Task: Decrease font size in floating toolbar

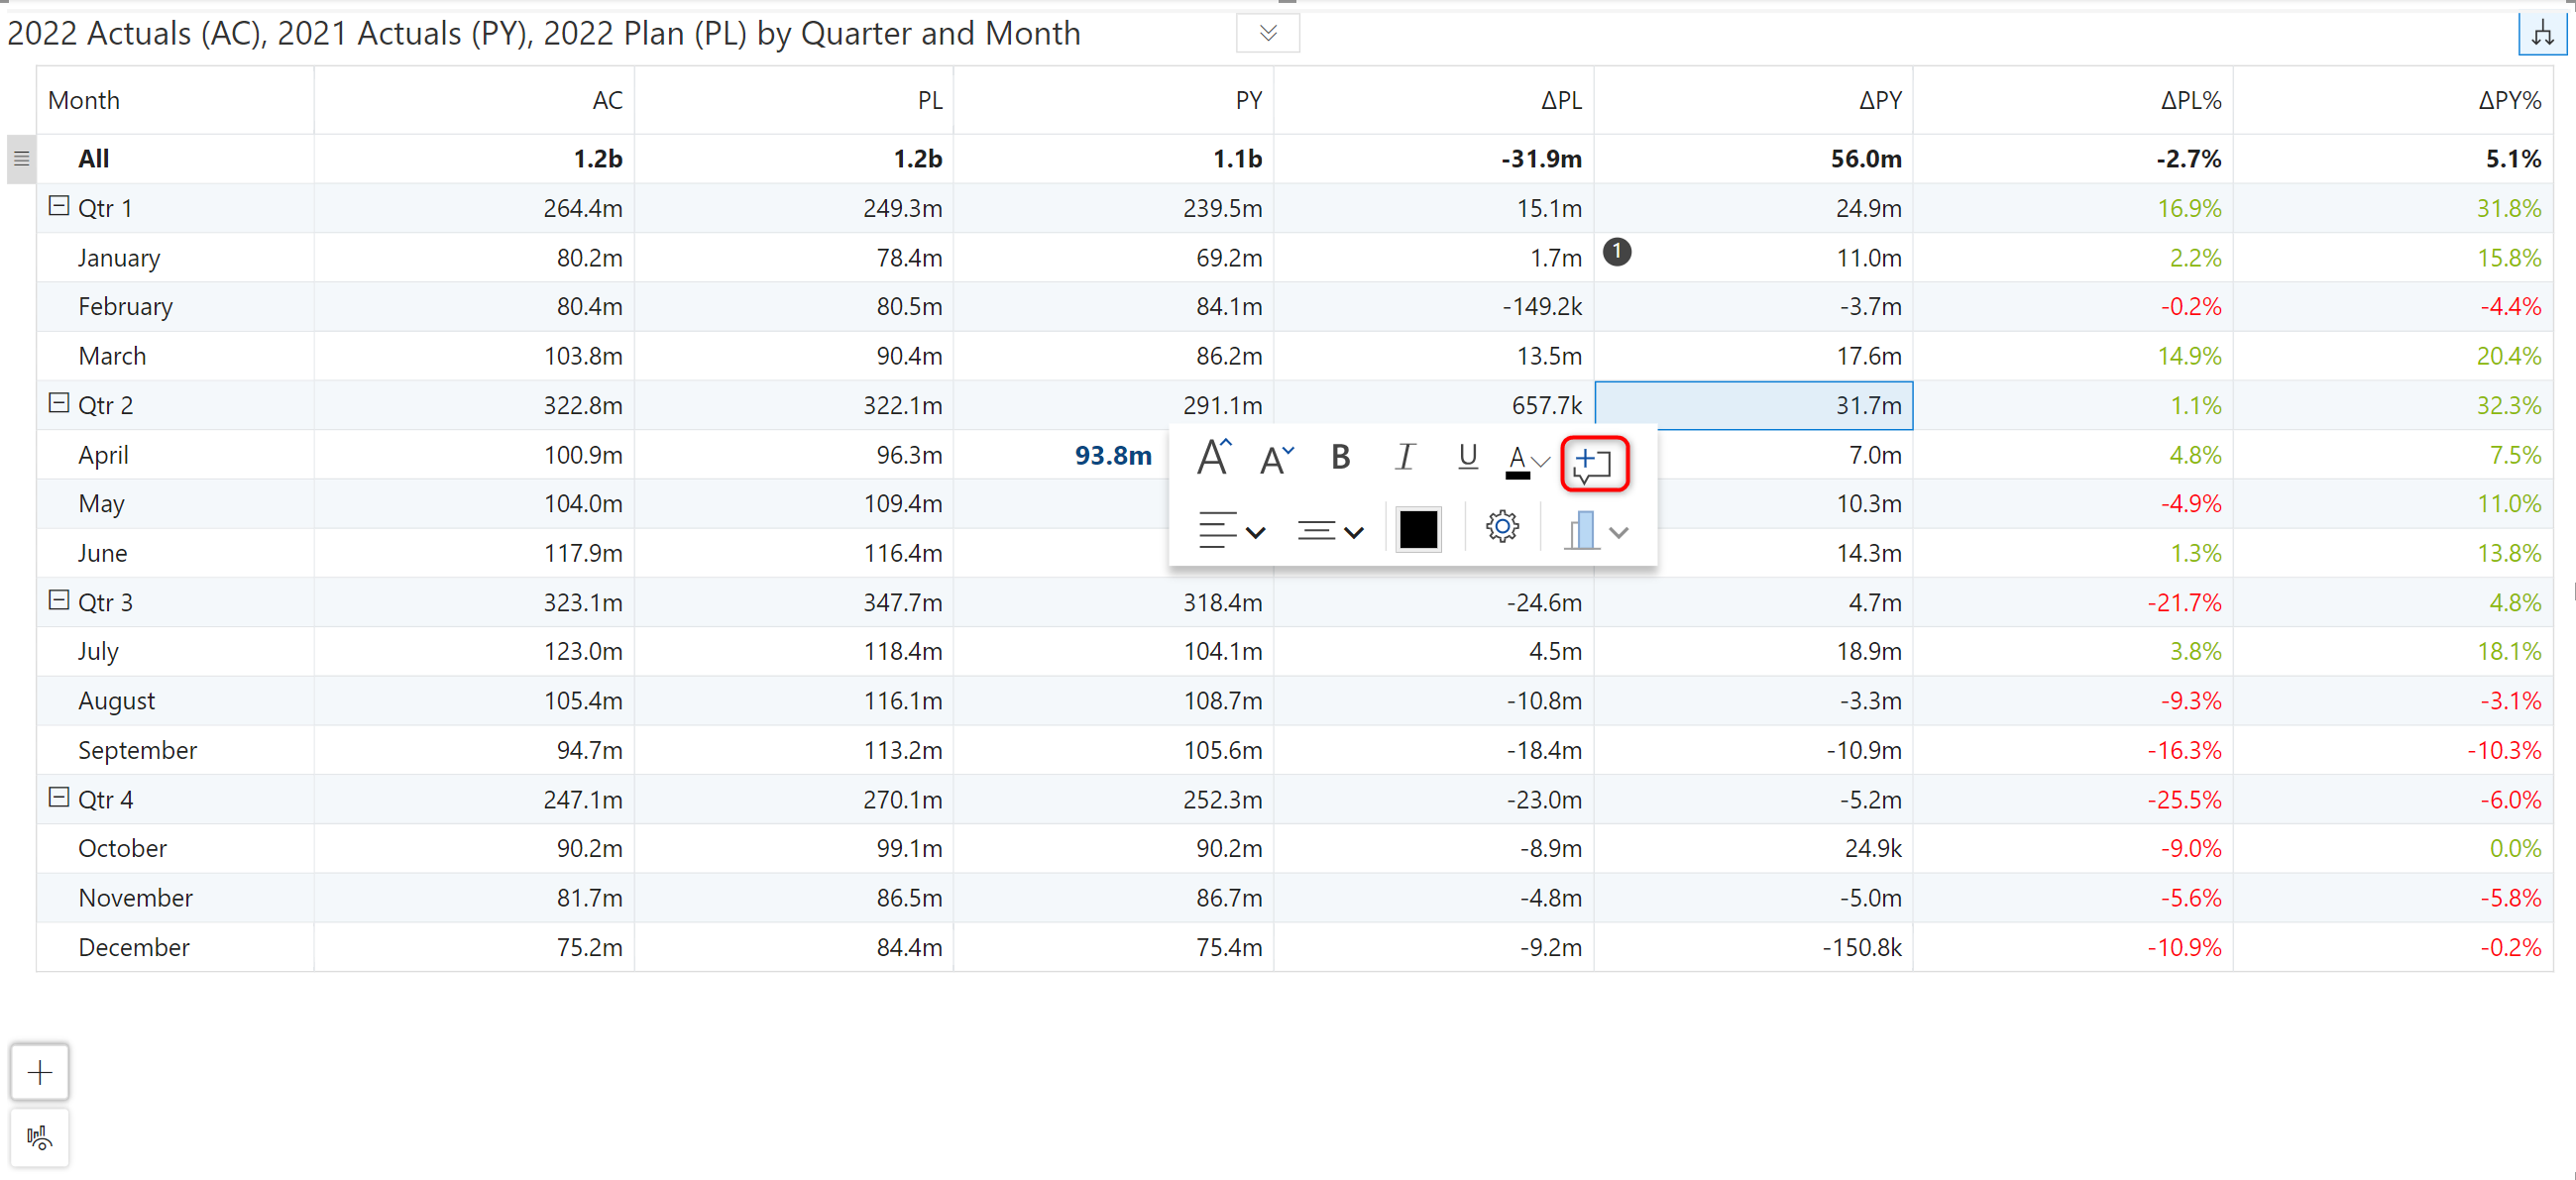Action: (x=1276, y=459)
